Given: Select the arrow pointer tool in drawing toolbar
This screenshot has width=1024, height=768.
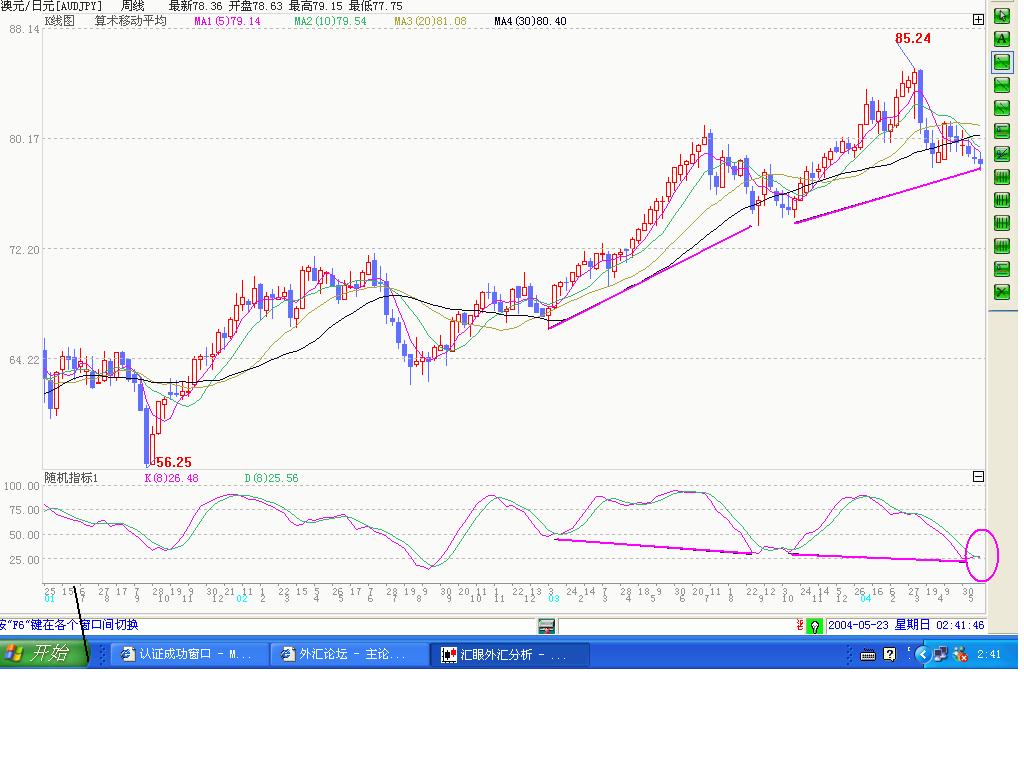Looking at the screenshot, I should tap(1001, 16).
